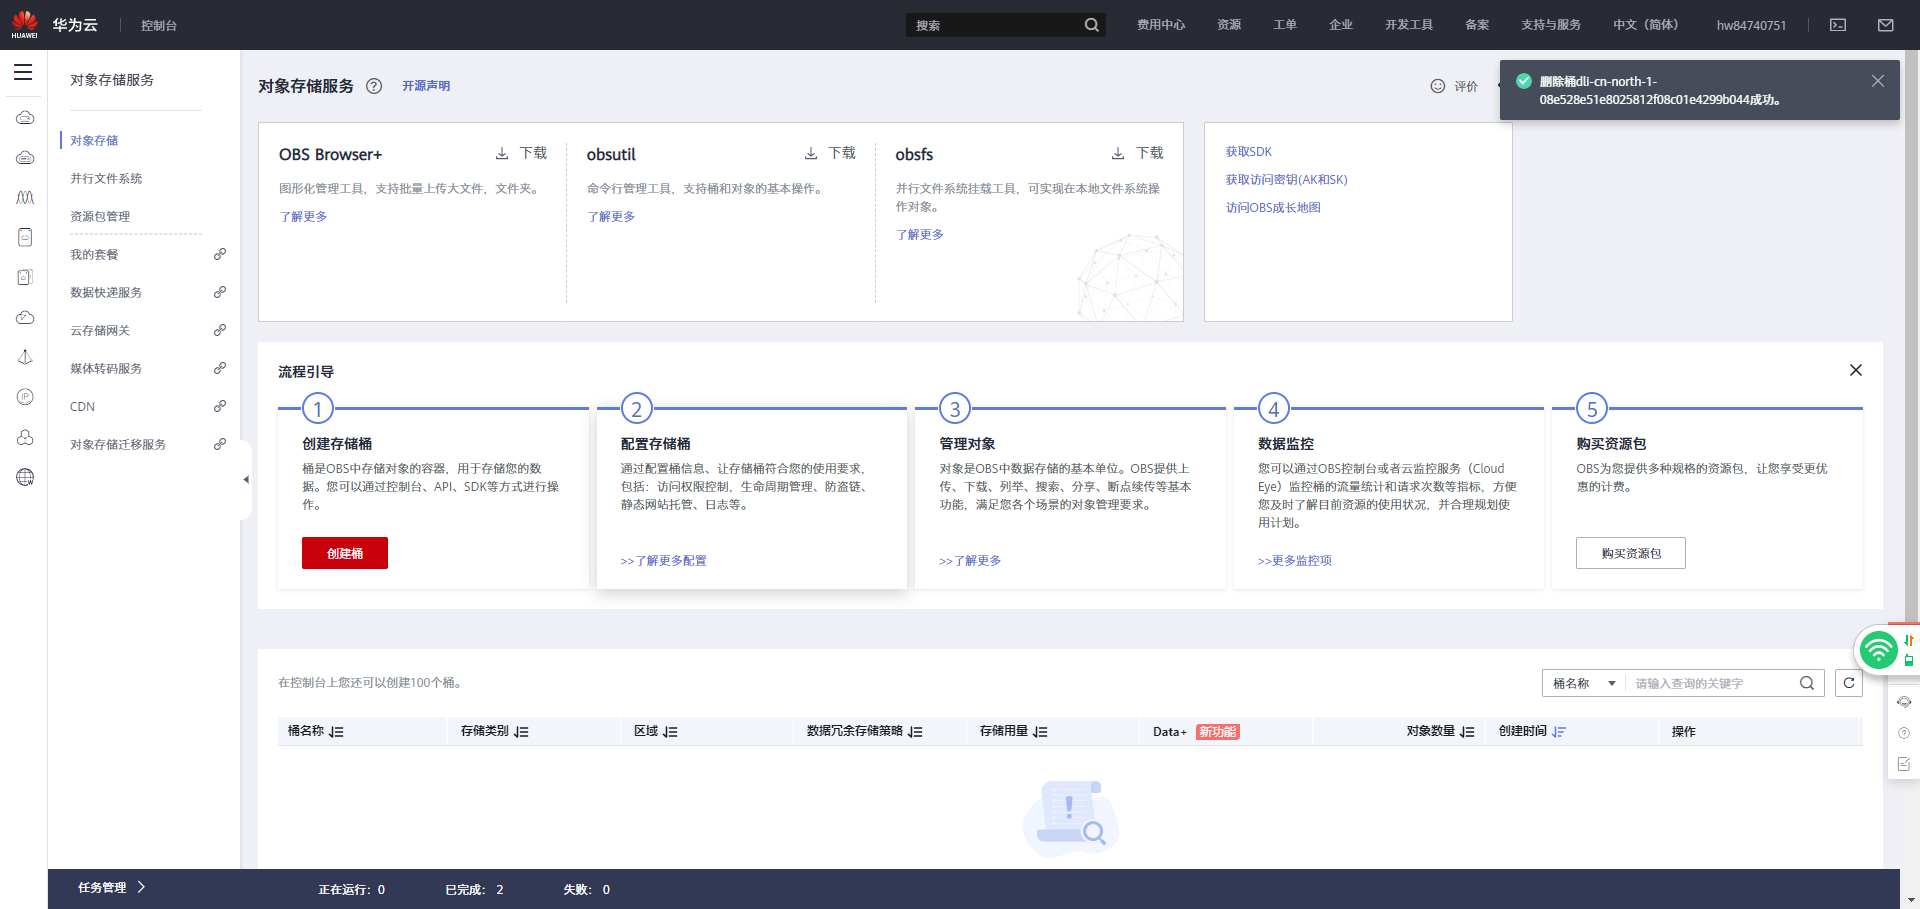Click the globe icon in left rail
Image resolution: width=1920 pixels, height=909 pixels.
tap(25, 477)
